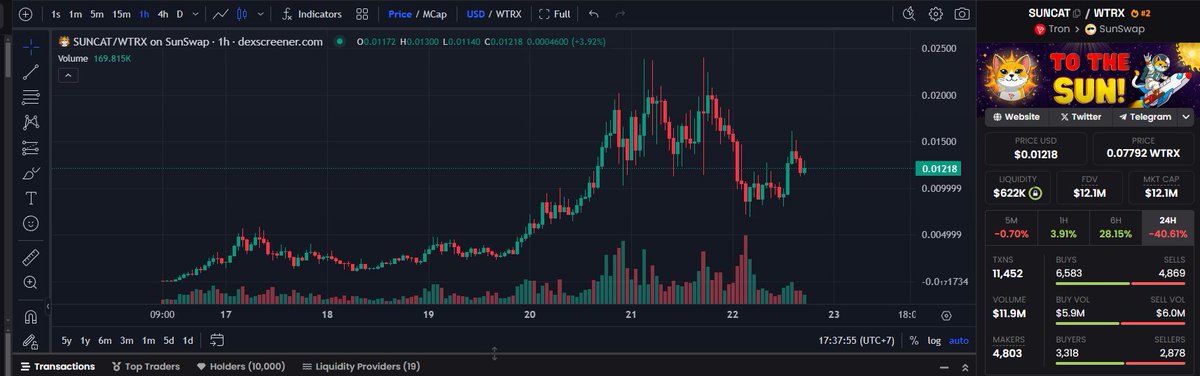Choose the XABCD pattern tool
The image size is (1200, 376).
click(x=31, y=122)
